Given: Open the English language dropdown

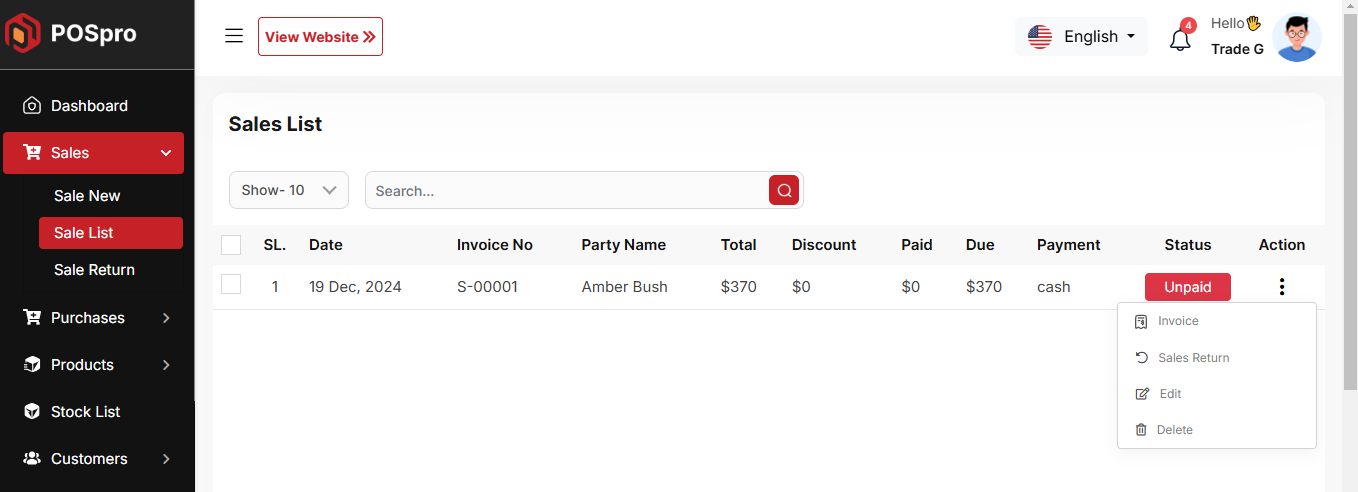Looking at the screenshot, I should (x=1081, y=37).
